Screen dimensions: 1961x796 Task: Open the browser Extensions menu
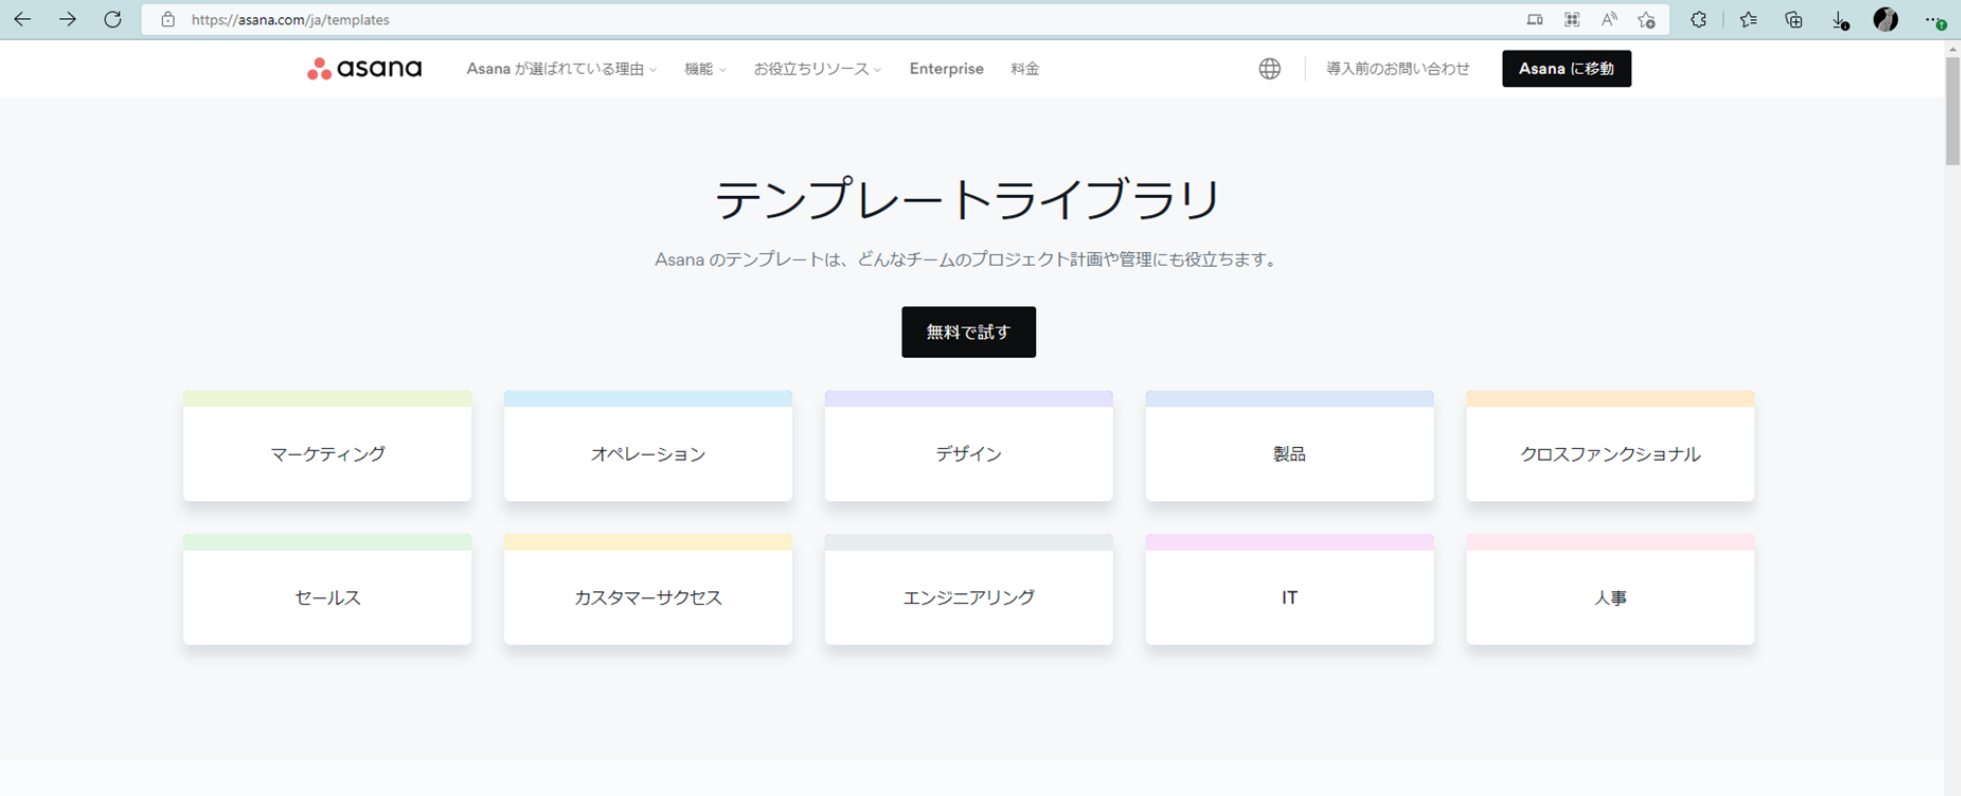pos(1698,20)
